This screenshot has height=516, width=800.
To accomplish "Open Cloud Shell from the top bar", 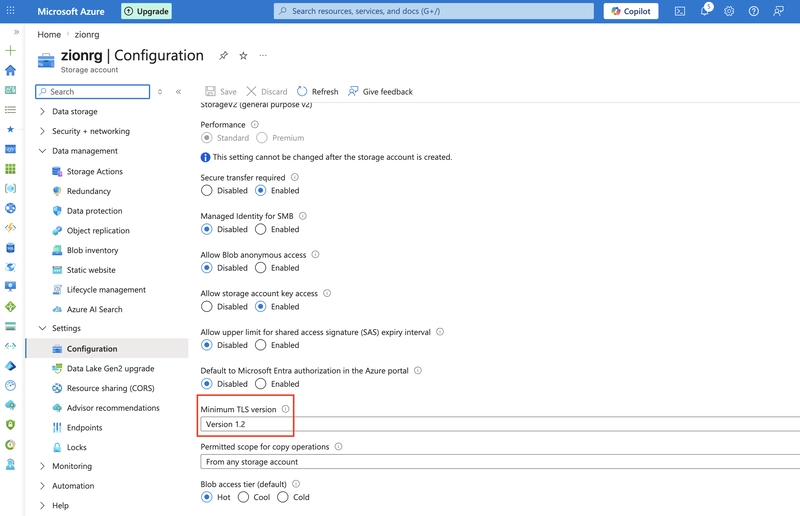I will click(x=680, y=11).
